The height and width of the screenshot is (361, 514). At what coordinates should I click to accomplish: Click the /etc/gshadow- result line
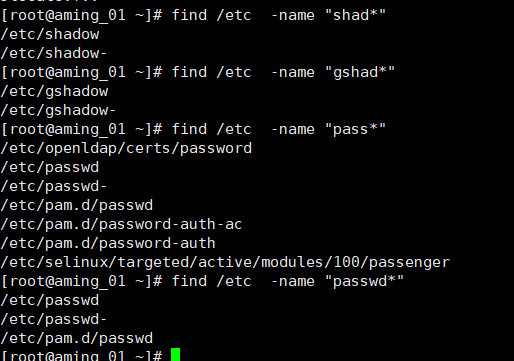pyautogui.click(x=58, y=111)
